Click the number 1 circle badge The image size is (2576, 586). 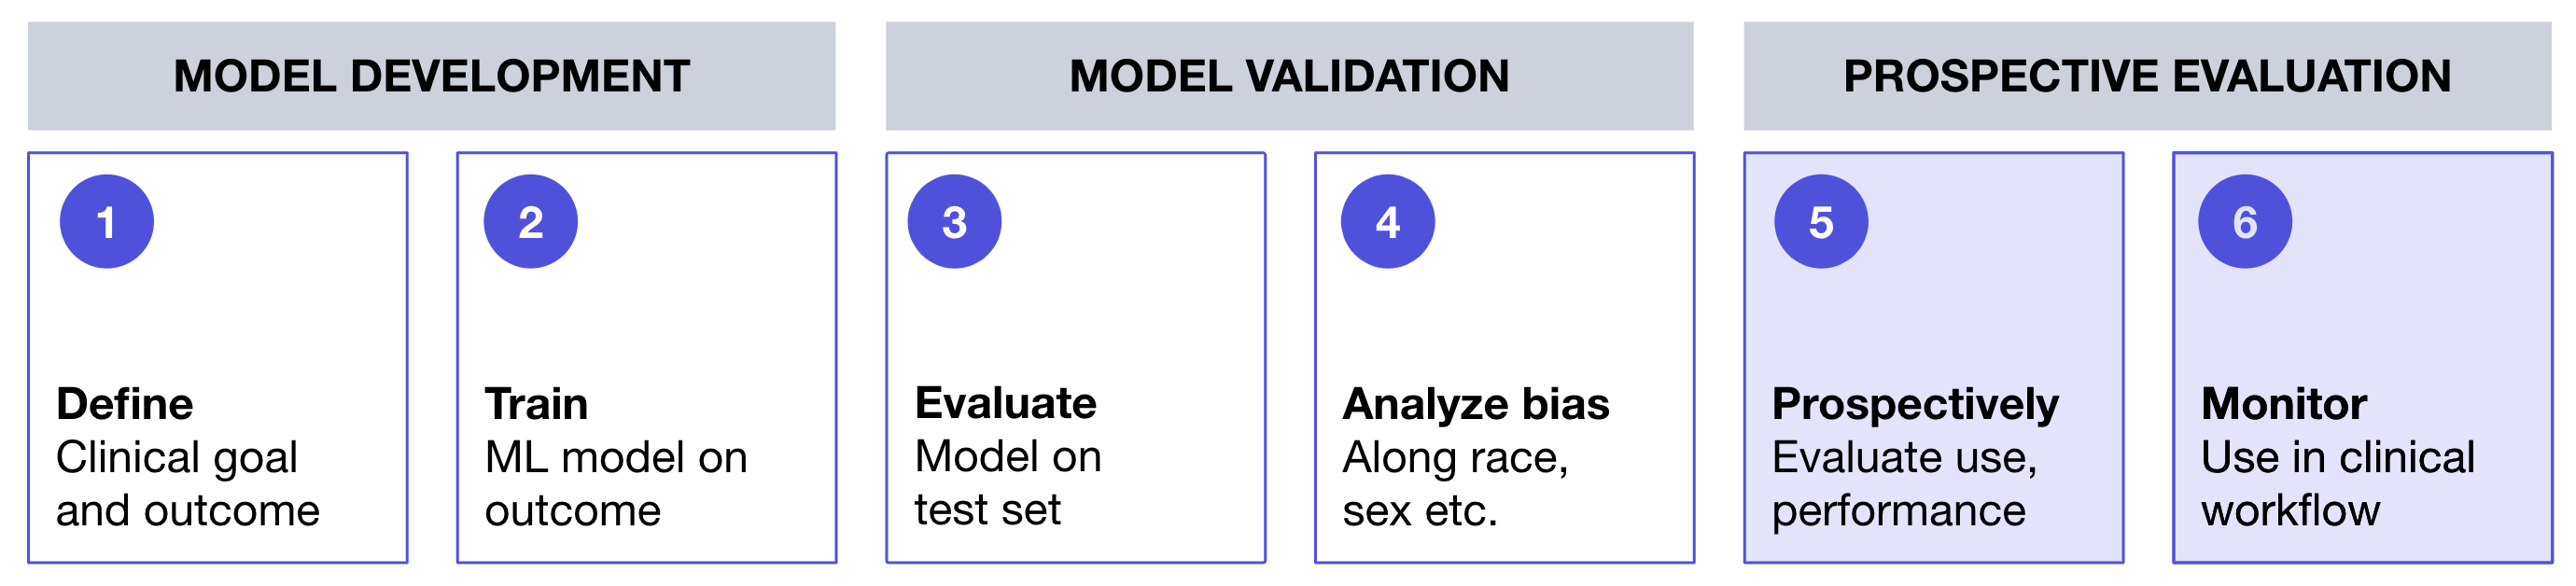[x=107, y=222]
